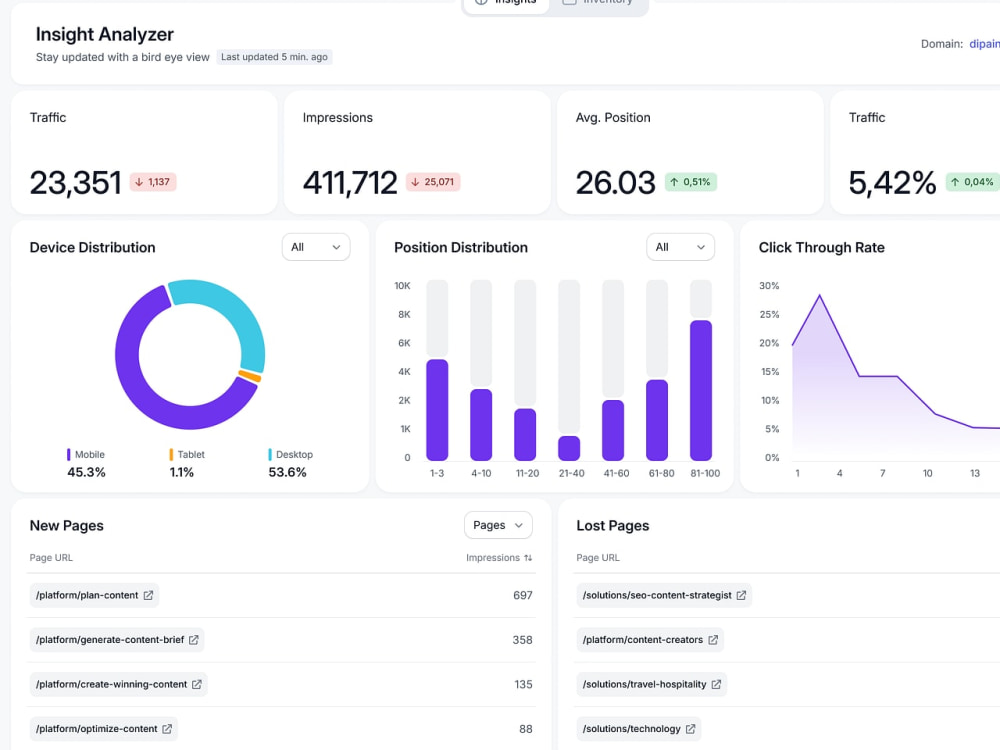
Task: Click the domain link next to Domain:
Action: tap(984, 44)
